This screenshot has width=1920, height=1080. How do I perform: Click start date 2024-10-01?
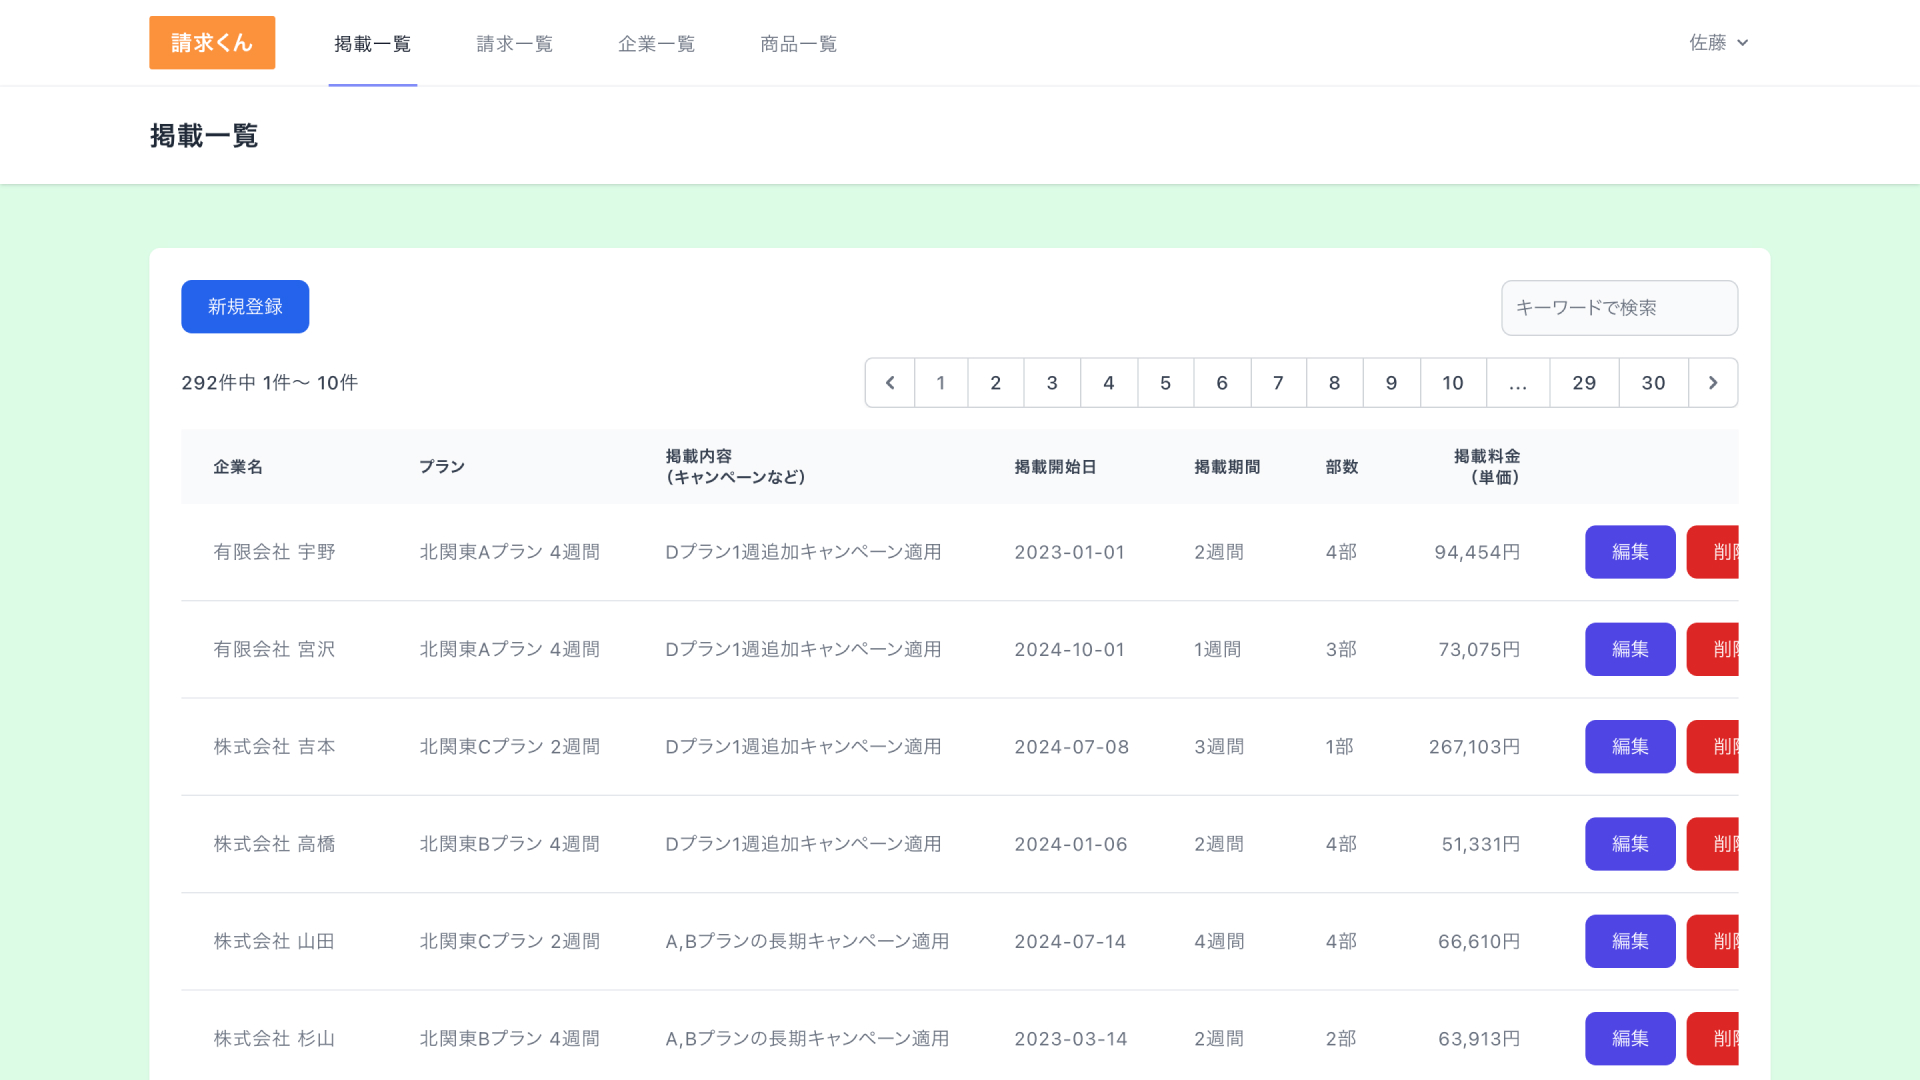pos(1070,649)
